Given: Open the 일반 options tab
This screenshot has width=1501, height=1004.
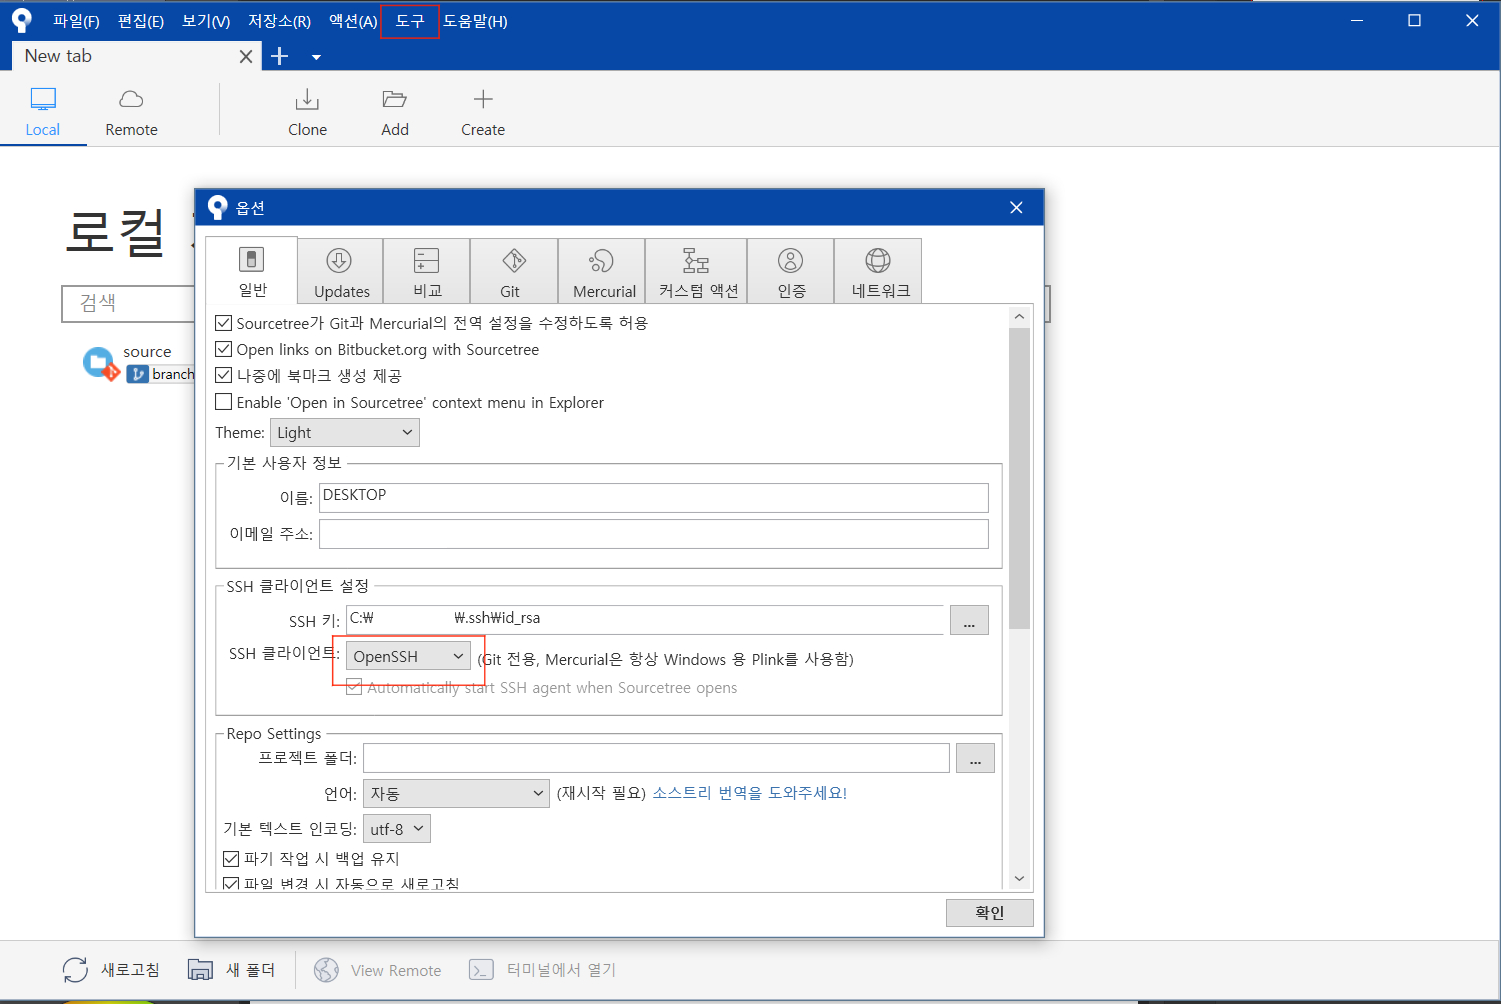Looking at the screenshot, I should click(252, 270).
